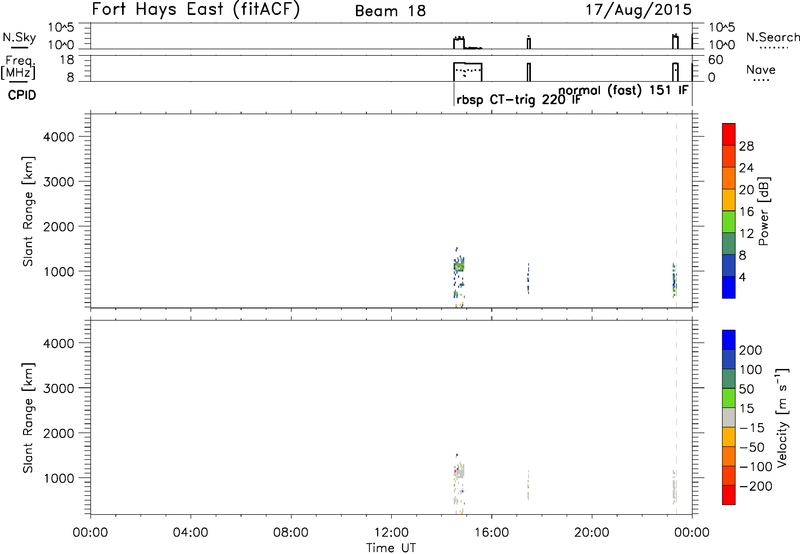Click the 'Beam 18' label
The image size is (800, 554).
click(x=390, y=11)
